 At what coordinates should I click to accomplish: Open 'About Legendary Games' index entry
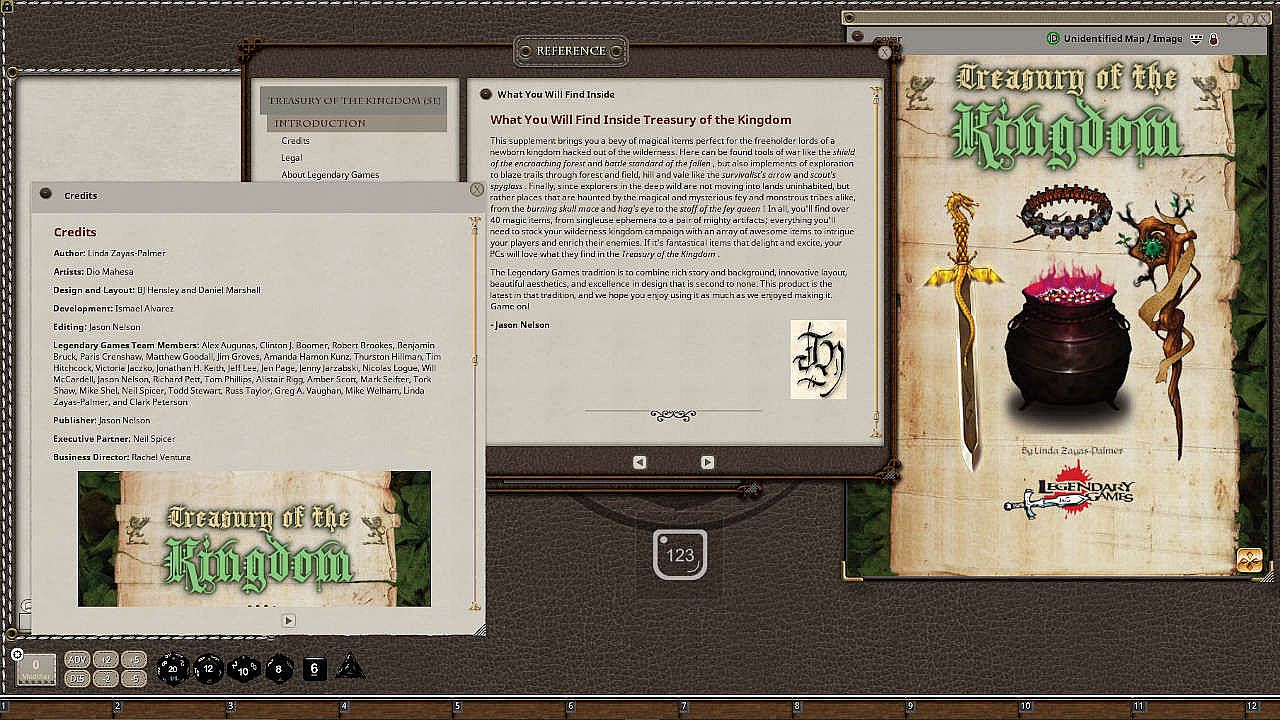tap(330, 175)
